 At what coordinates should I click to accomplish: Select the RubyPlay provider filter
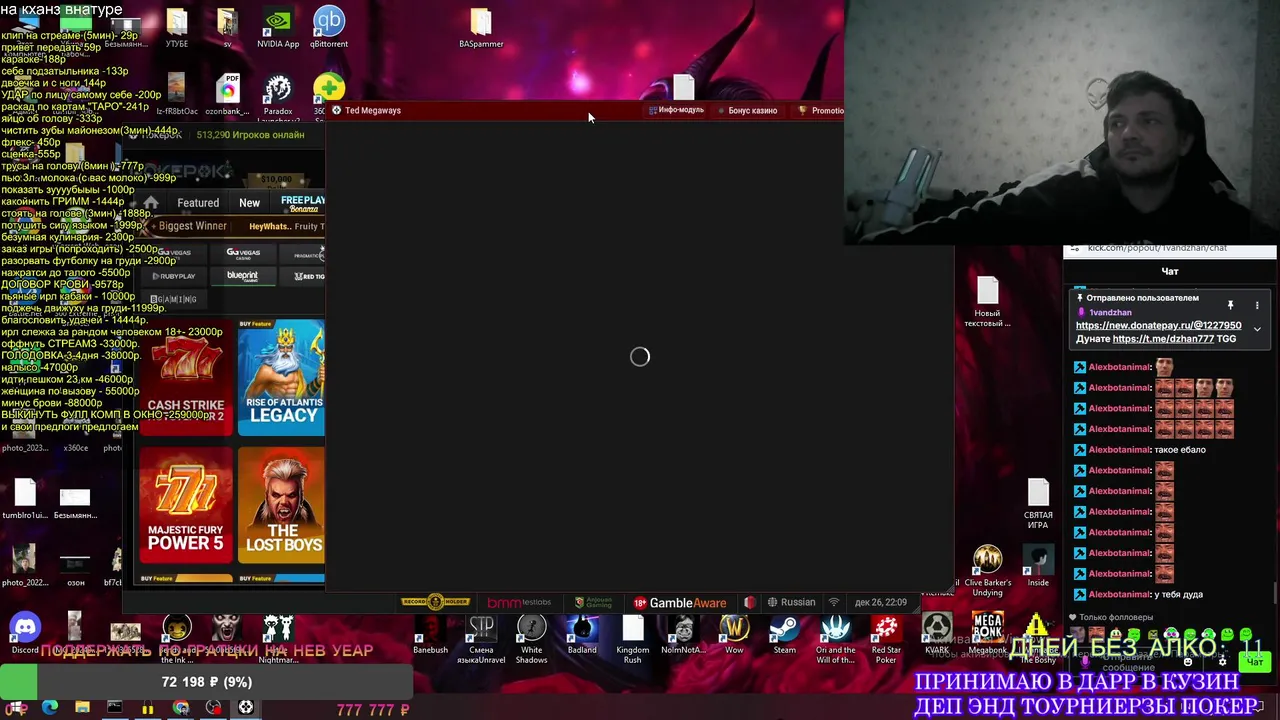coord(174,276)
